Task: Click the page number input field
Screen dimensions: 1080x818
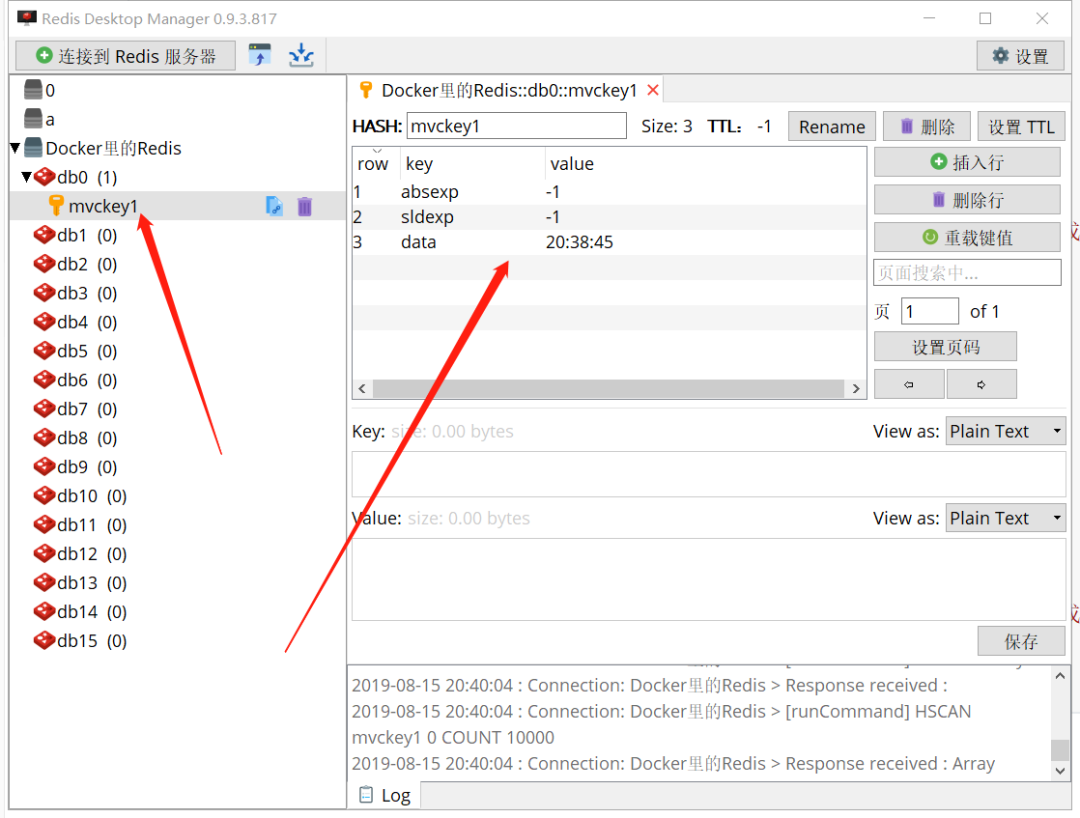Action: tap(930, 311)
